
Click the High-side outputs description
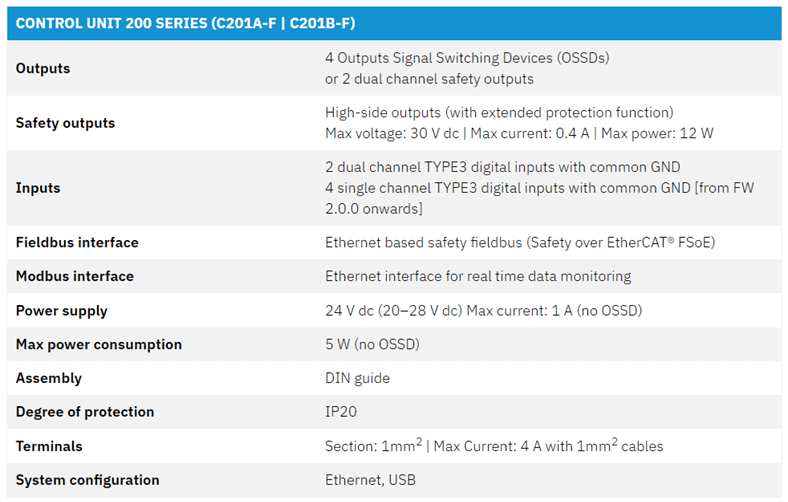(499, 112)
